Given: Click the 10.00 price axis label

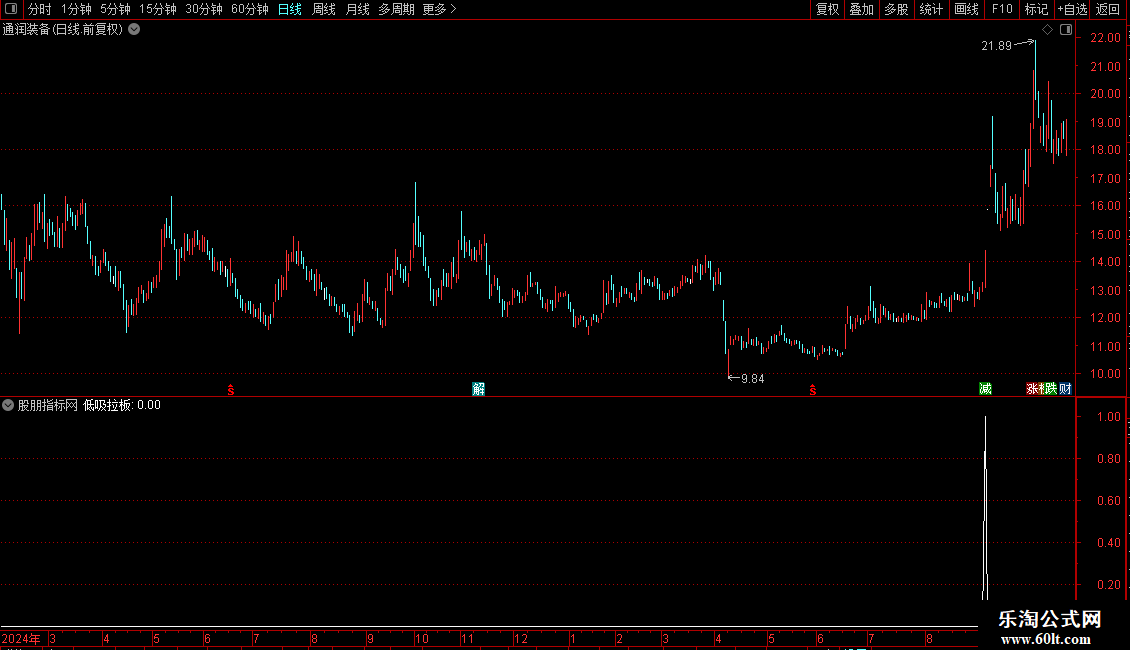Looking at the screenshot, I should click(1105, 374).
